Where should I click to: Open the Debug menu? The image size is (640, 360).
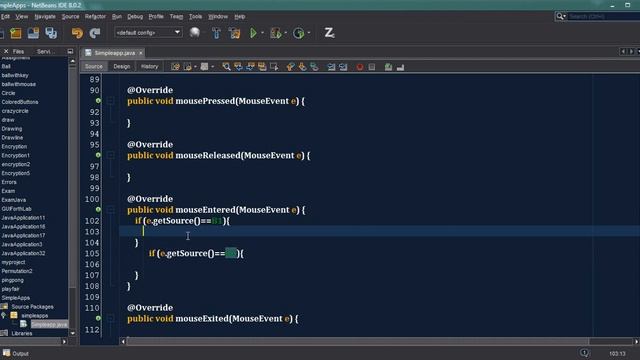135,17
